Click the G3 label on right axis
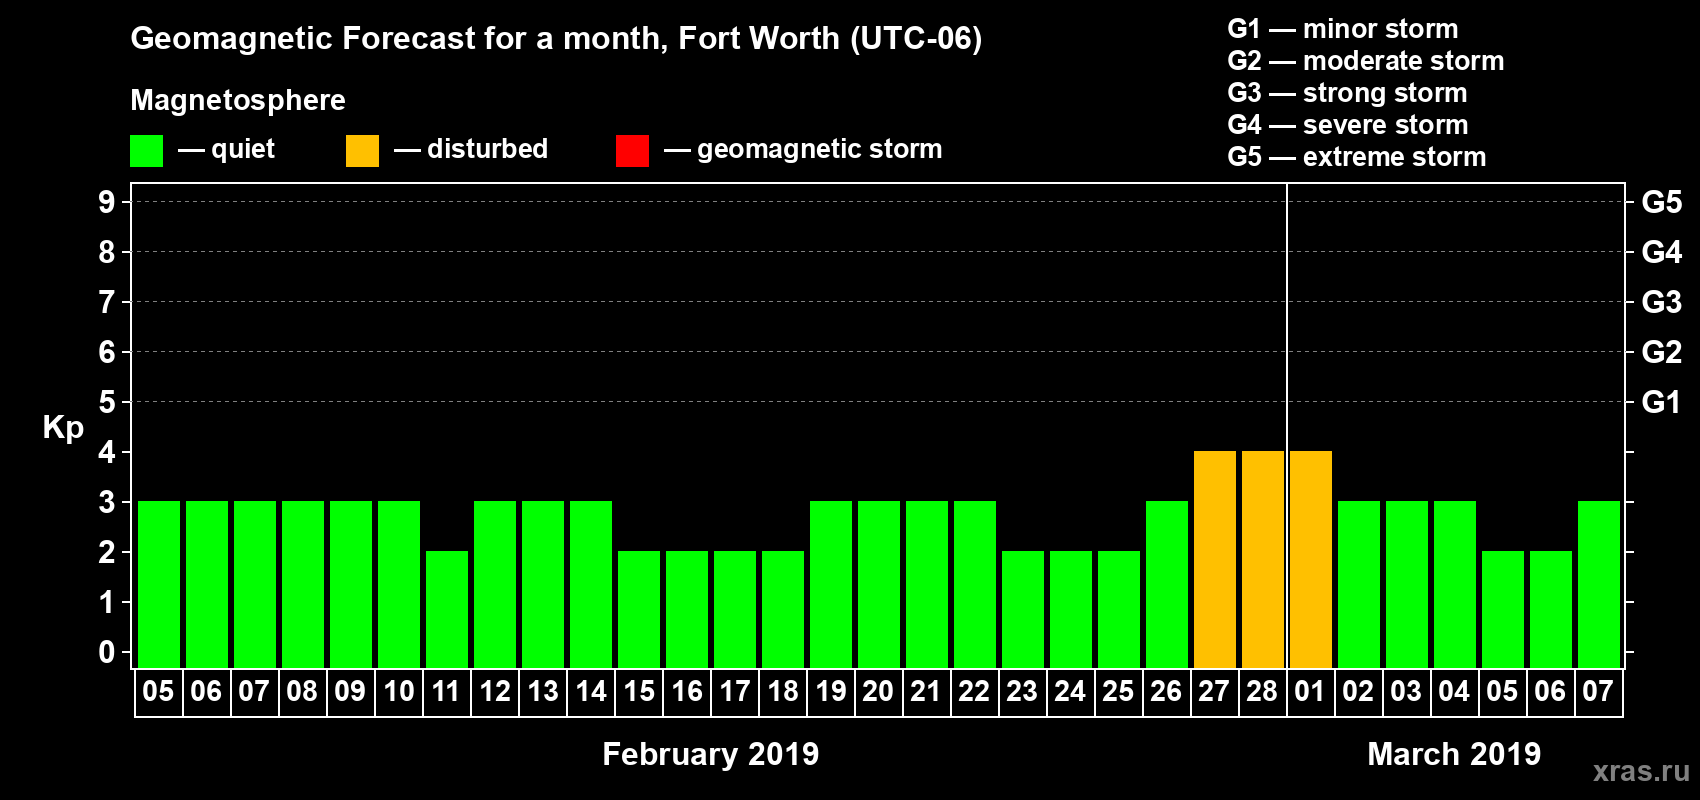The height and width of the screenshot is (800, 1700). [1662, 302]
